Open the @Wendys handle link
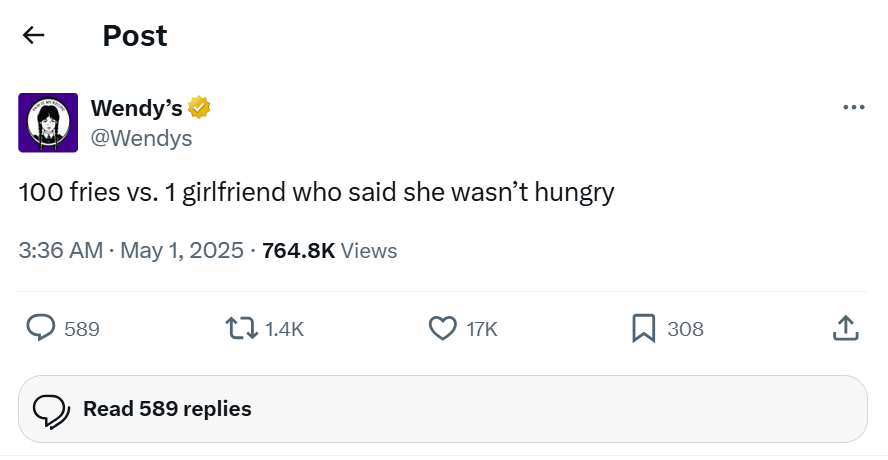 click(x=141, y=139)
